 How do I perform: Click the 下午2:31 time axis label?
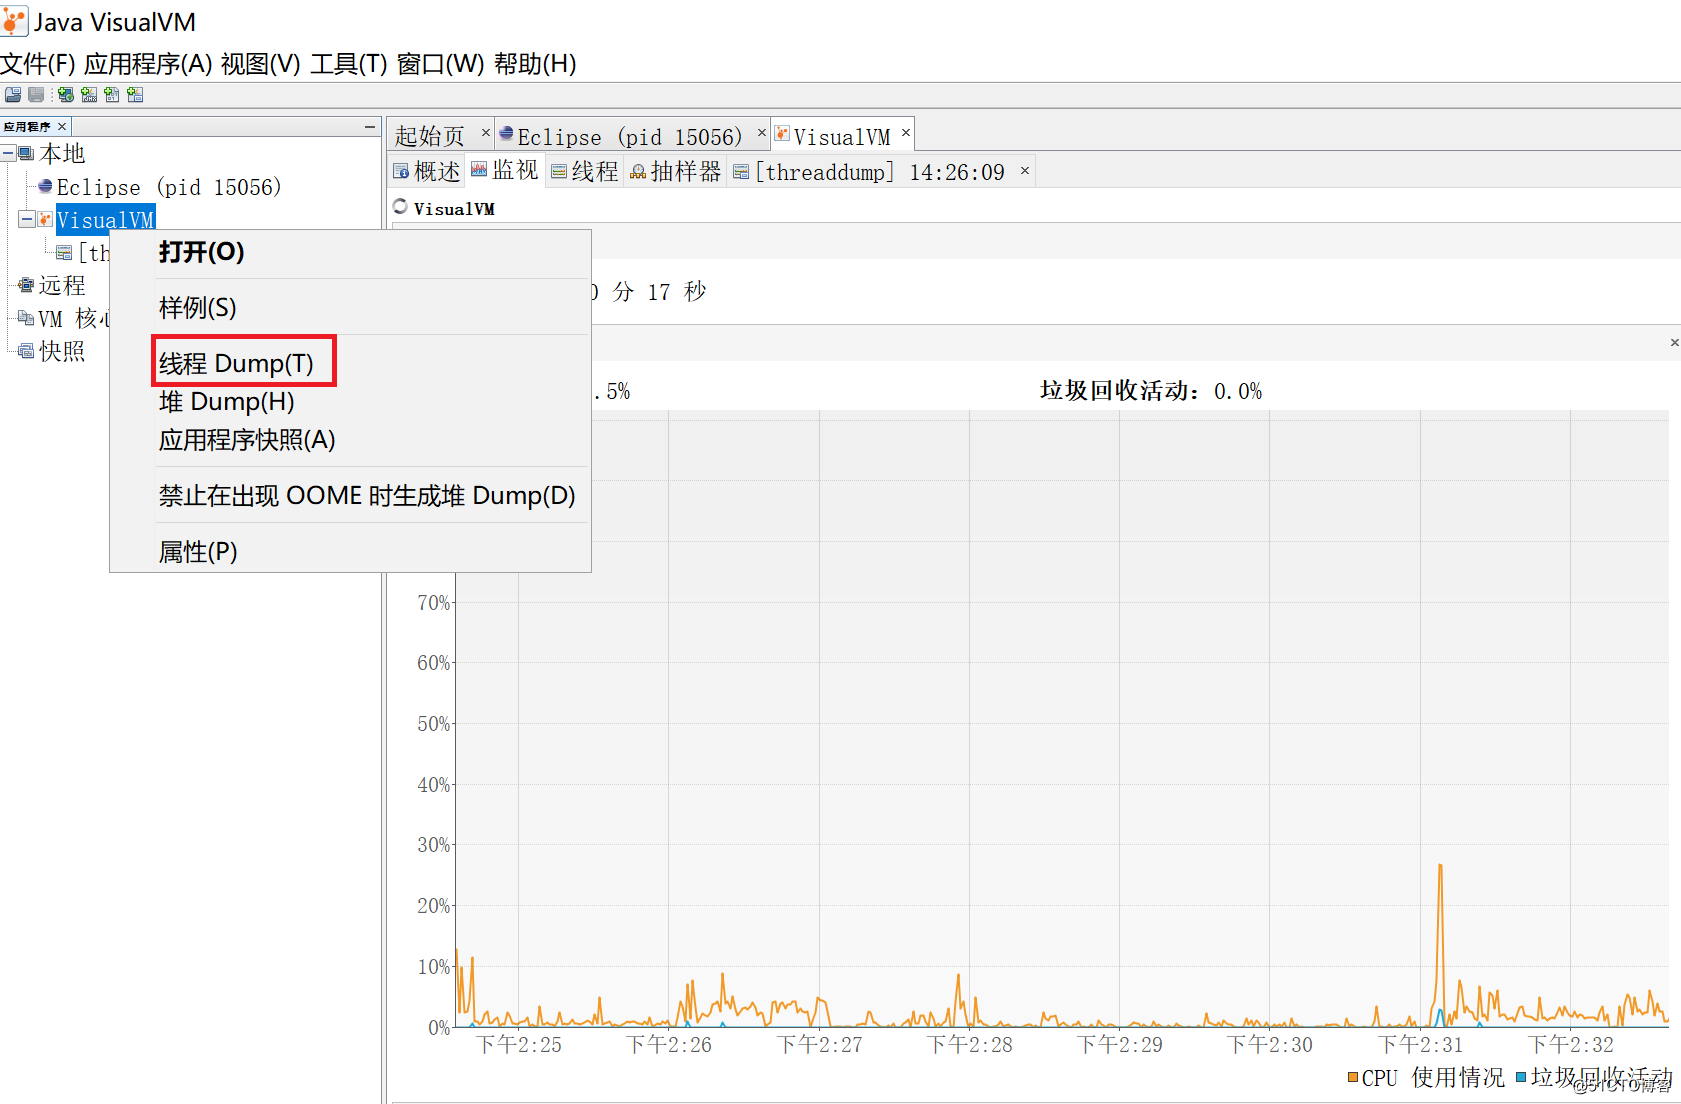pos(1421,1045)
